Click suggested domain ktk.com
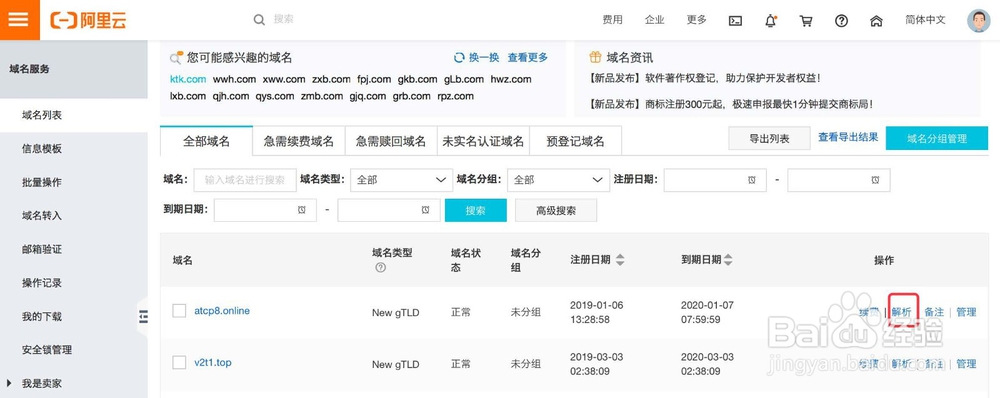Image resolution: width=1000 pixels, height=398 pixels. click(x=188, y=79)
